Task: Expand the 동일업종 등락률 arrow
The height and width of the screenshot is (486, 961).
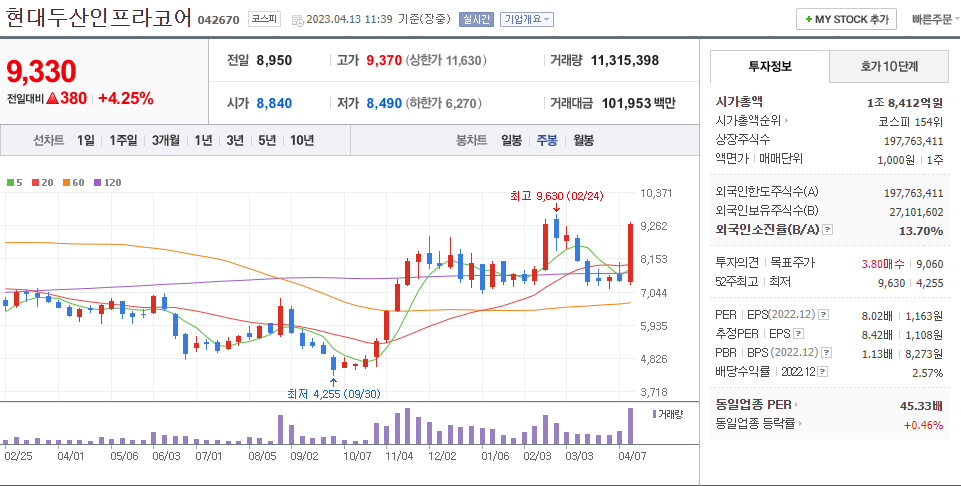Action: click(x=800, y=423)
